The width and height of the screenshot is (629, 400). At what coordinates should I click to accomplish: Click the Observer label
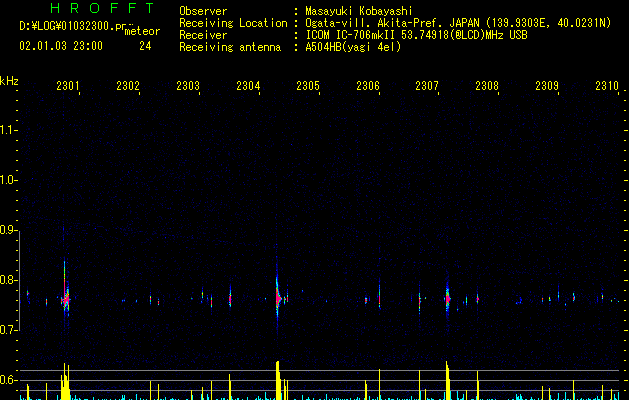click(203, 11)
